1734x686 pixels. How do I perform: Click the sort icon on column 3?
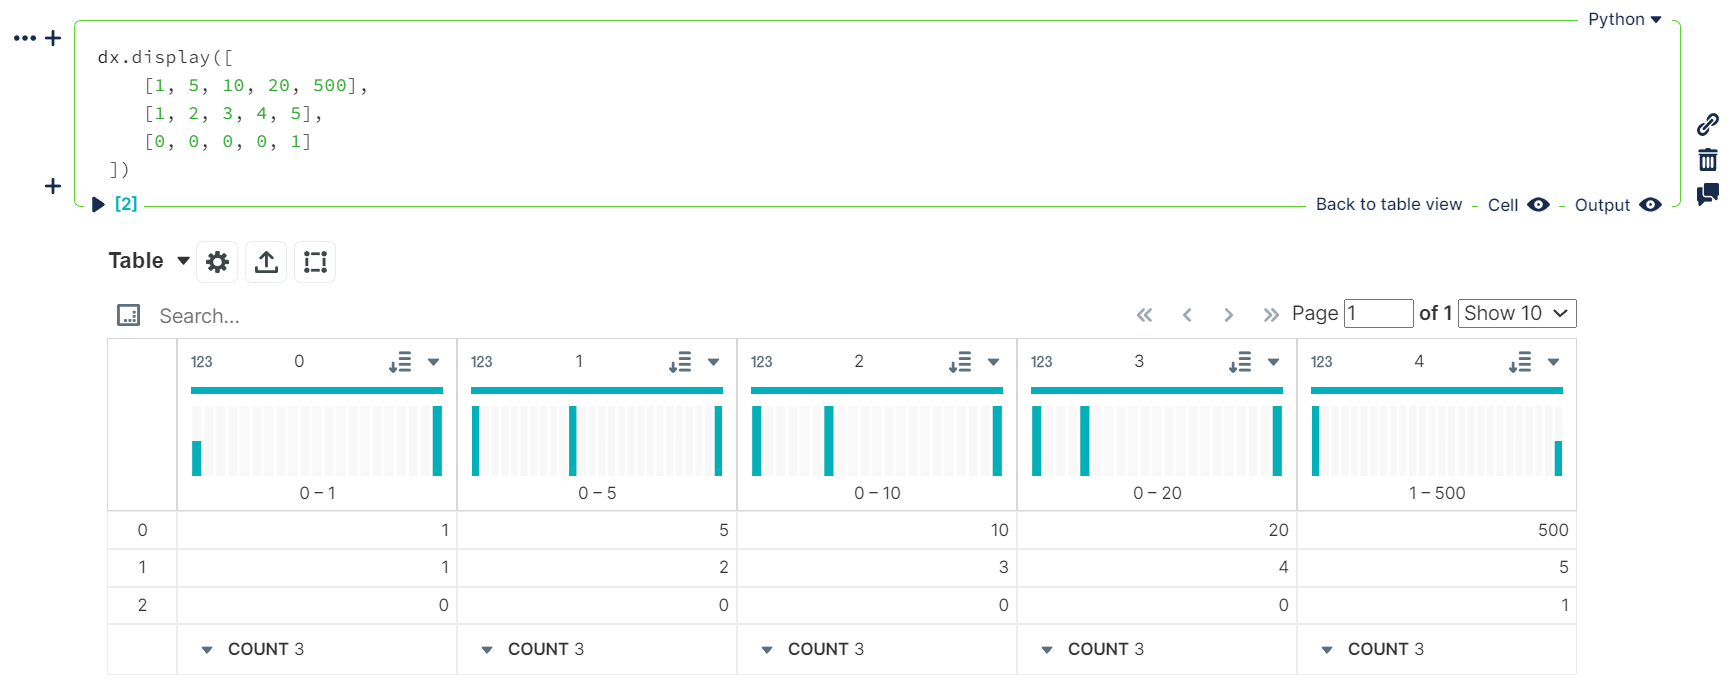pyautogui.click(x=1240, y=362)
